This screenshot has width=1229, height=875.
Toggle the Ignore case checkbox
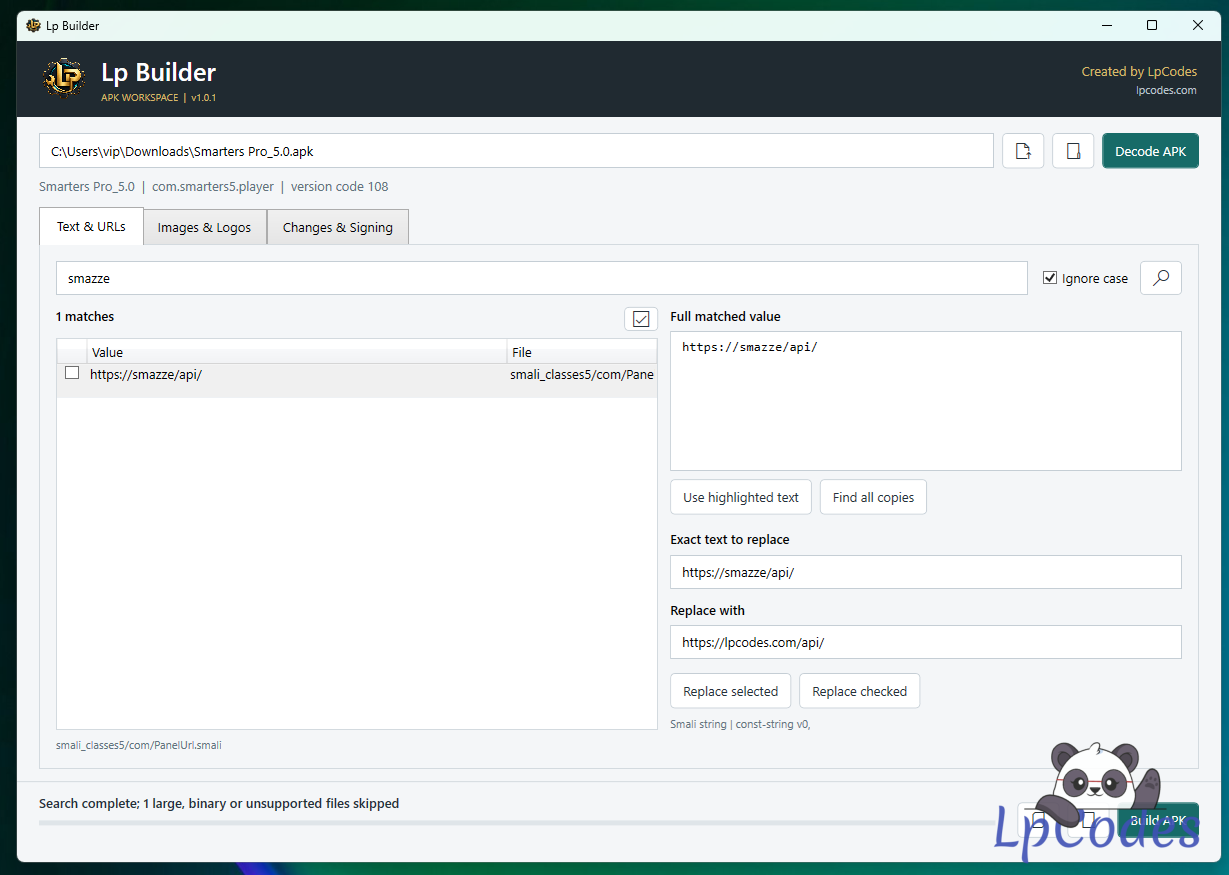(x=1050, y=278)
